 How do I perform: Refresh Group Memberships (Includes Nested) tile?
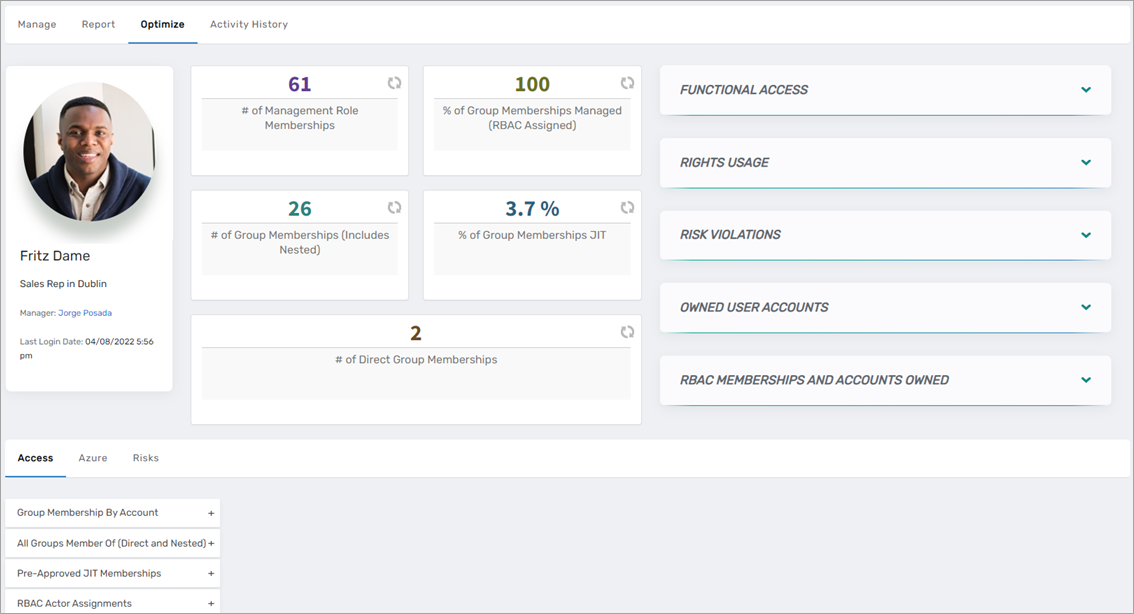pos(394,208)
